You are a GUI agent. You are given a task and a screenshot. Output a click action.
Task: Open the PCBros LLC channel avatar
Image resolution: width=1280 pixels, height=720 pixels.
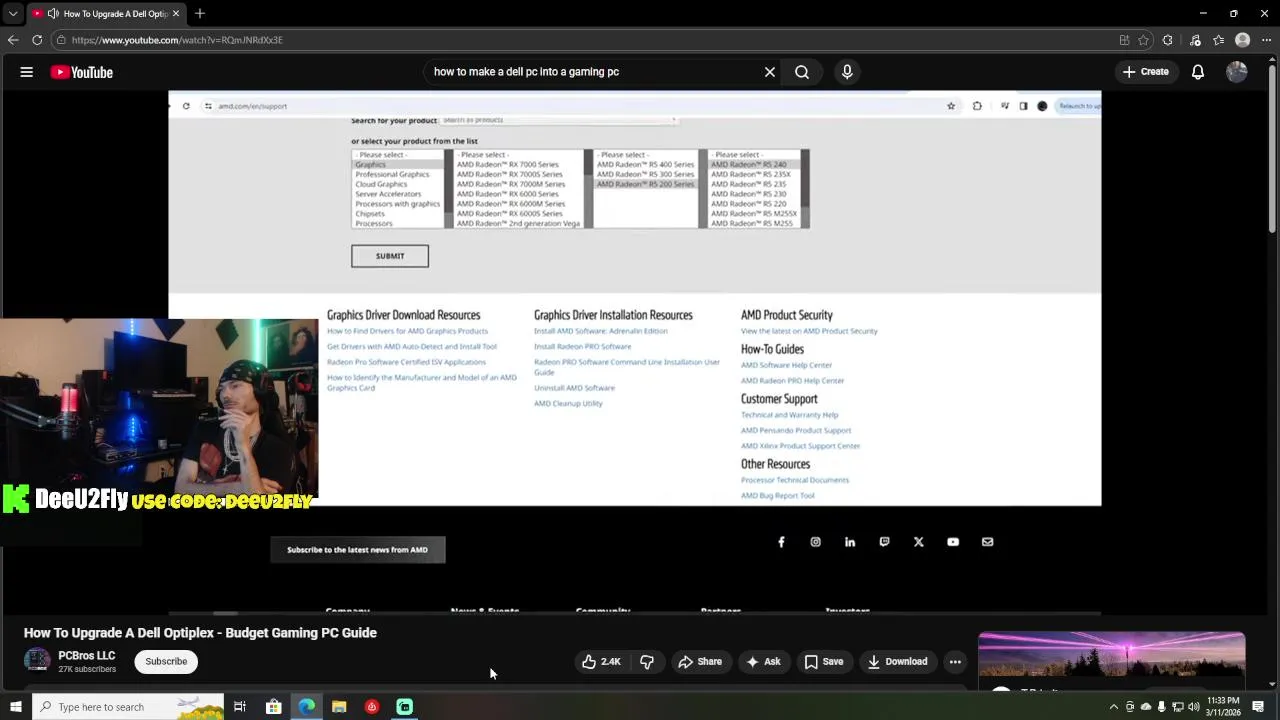pyautogui.click(x=37, y=661)
